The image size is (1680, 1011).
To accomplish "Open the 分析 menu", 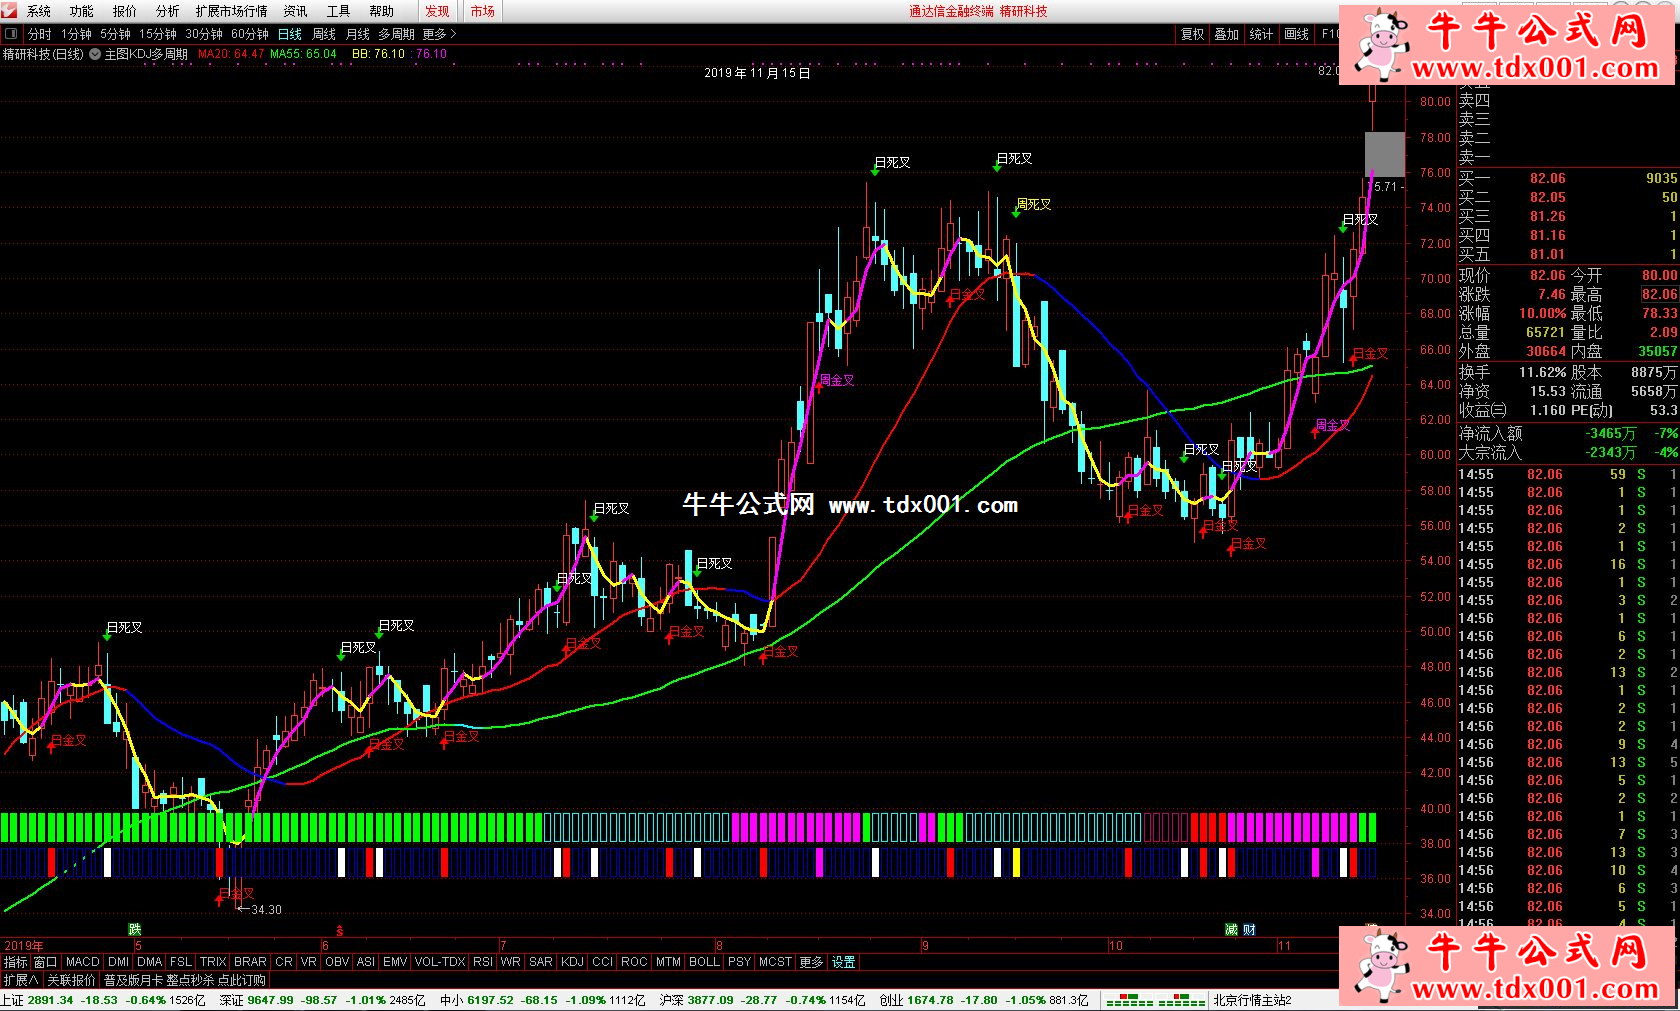I will 167,11.
